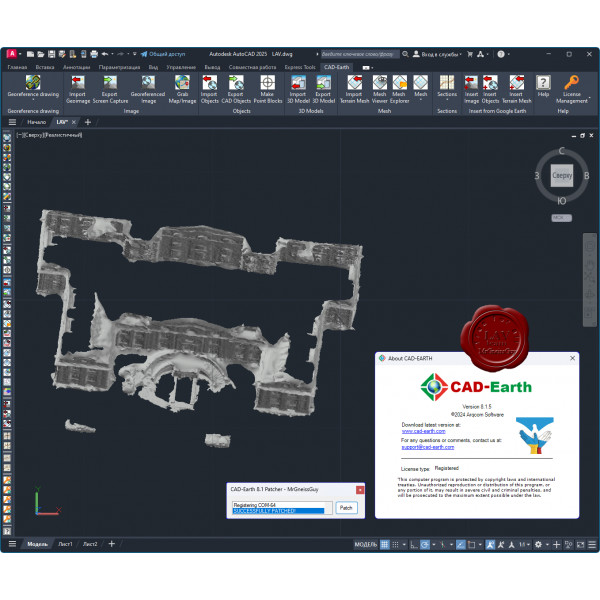The image size is (600, 600).
Task: Select Insert Objects from Google Earth
Action: click(x=490, y=90)
